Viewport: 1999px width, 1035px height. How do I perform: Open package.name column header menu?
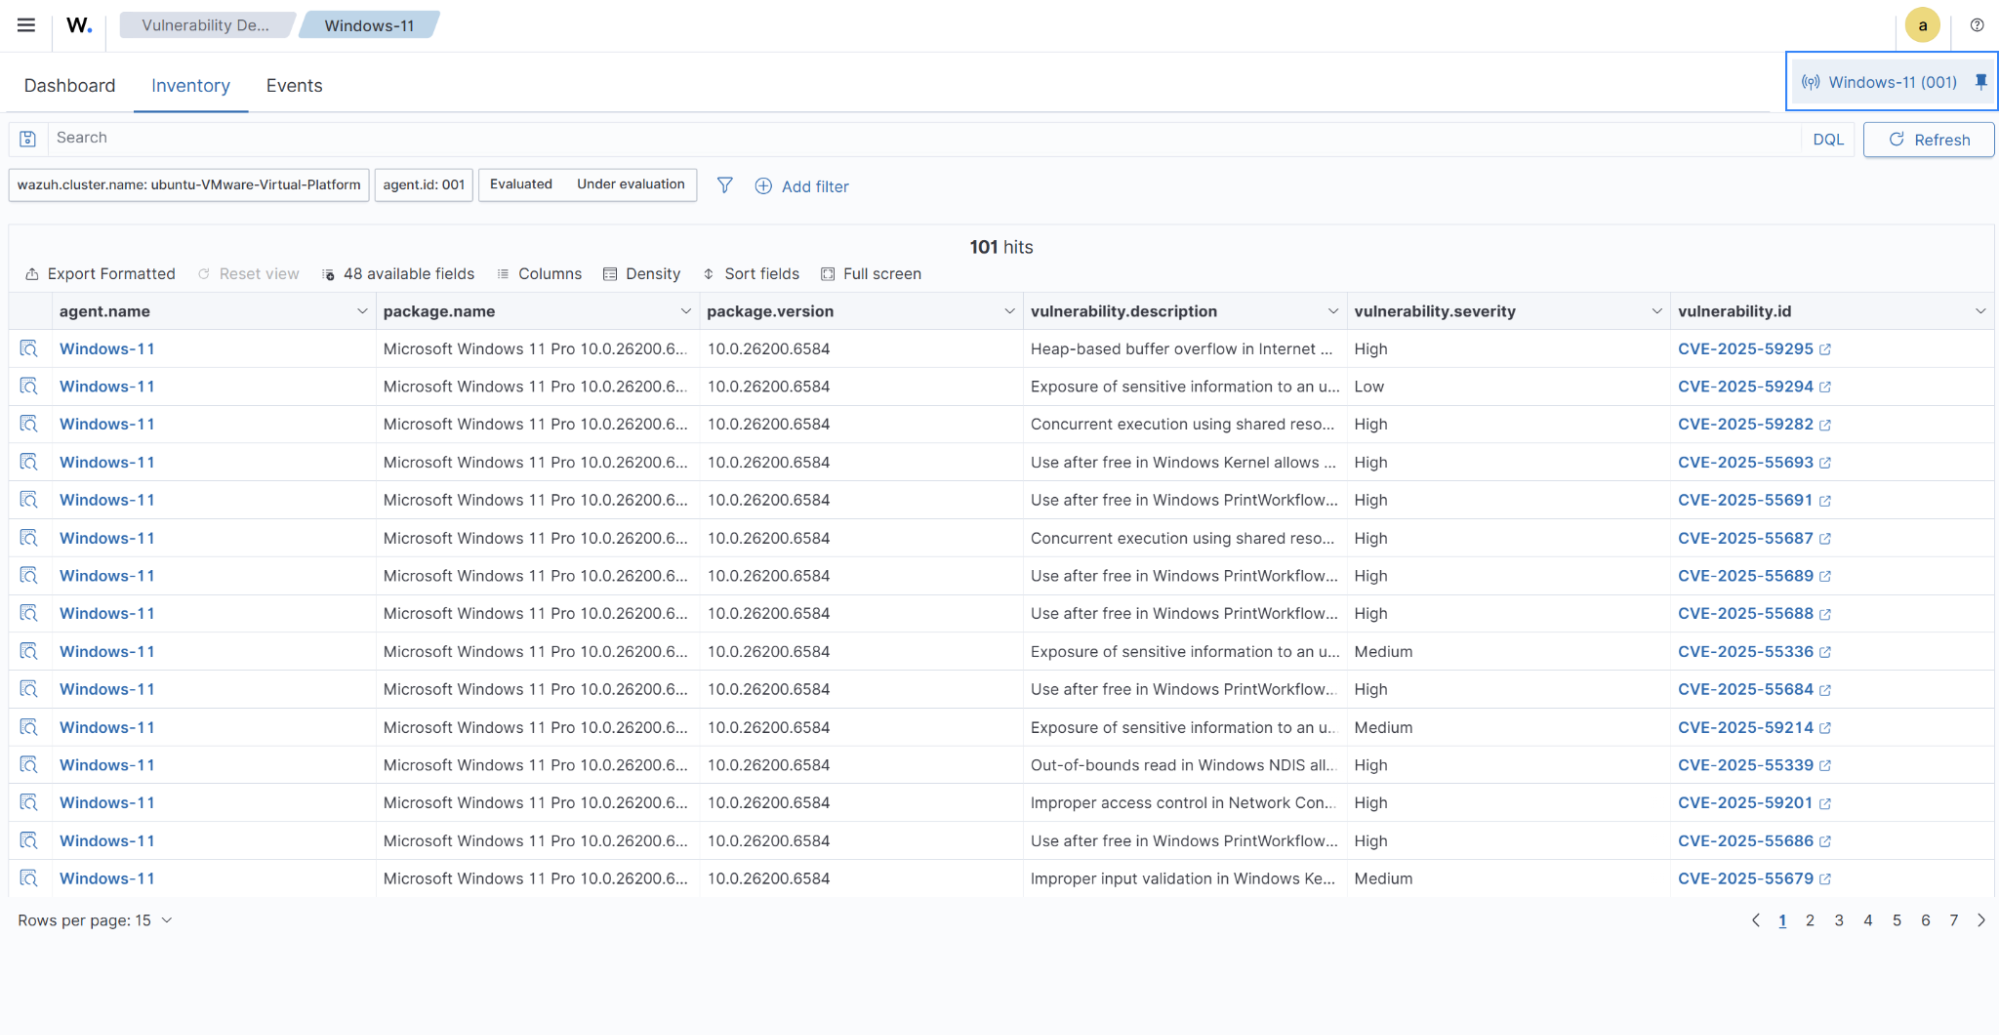685,311
